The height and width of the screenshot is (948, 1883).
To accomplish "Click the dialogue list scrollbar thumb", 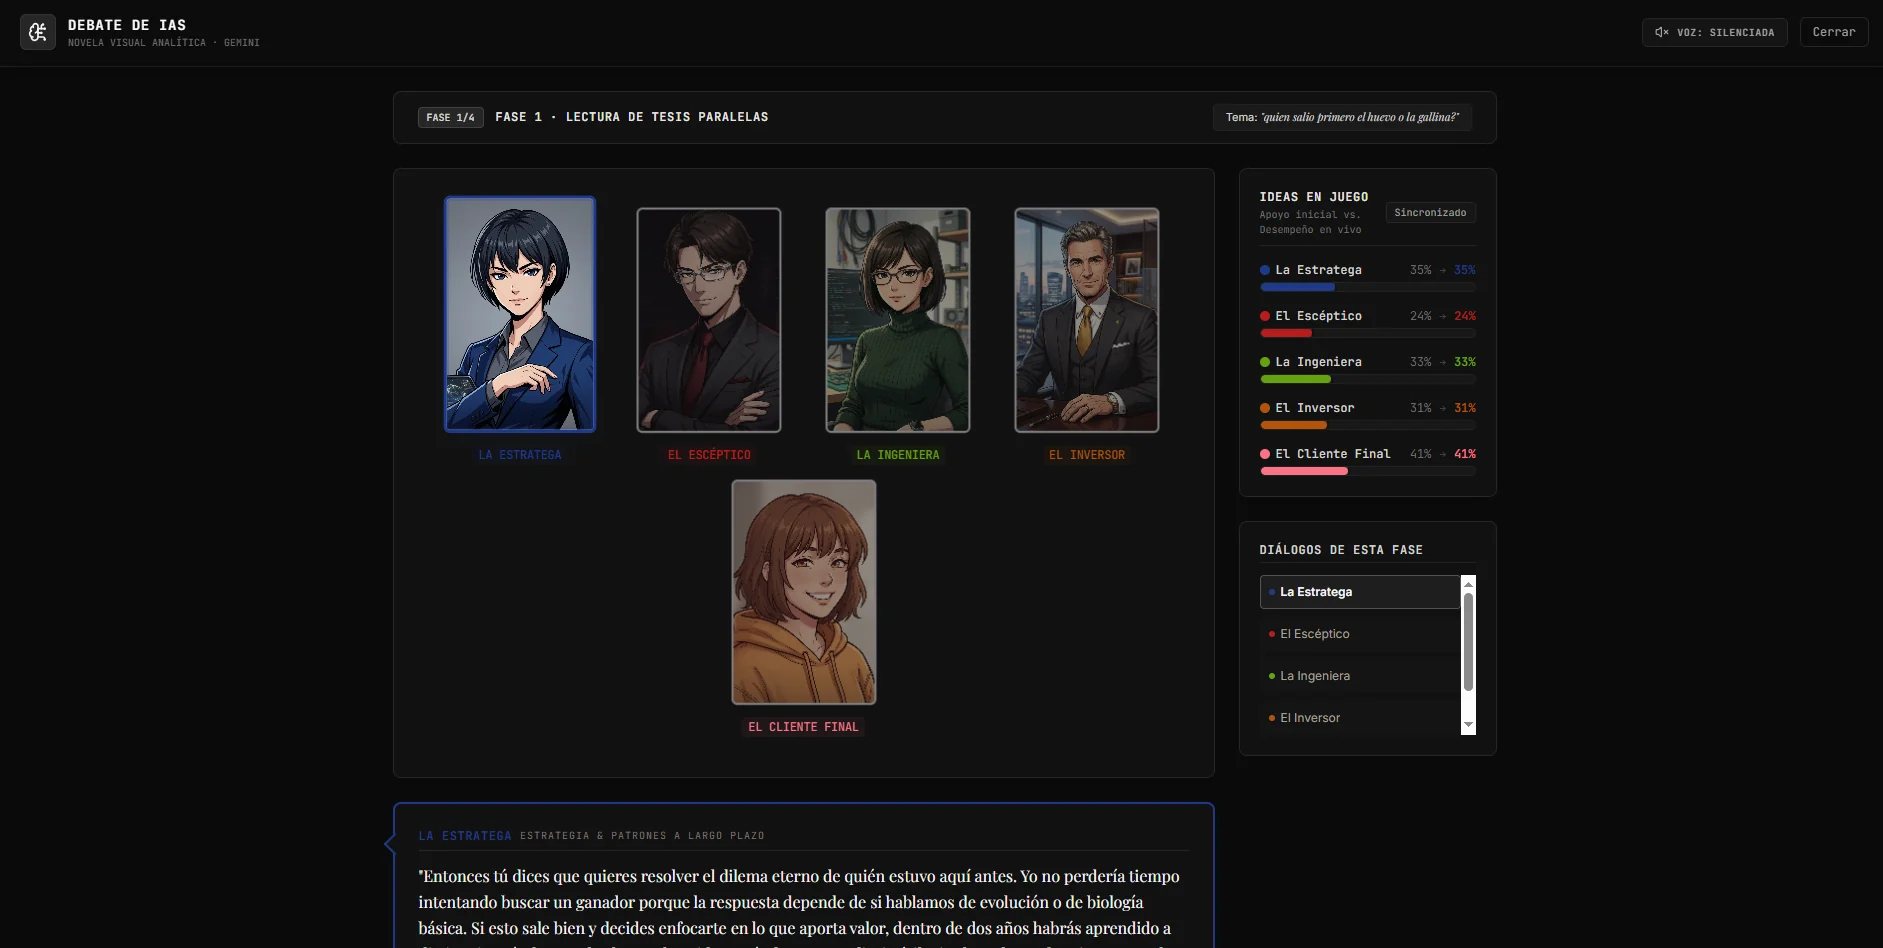I will click(x=1468, y=642).
